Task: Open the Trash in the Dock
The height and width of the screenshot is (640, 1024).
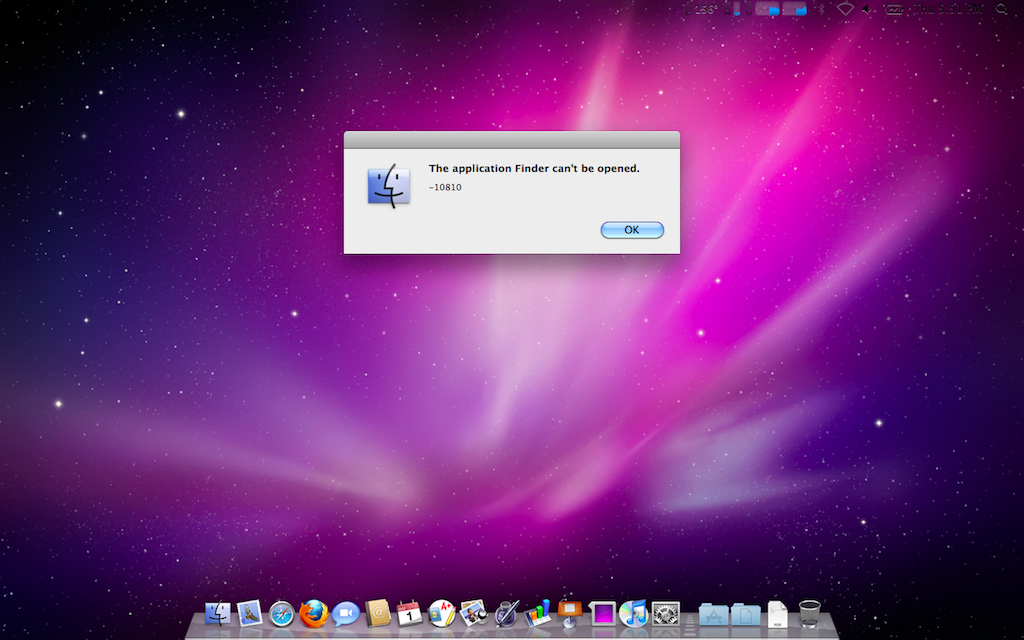Action: pyautogui.click(x=810, y=614)
